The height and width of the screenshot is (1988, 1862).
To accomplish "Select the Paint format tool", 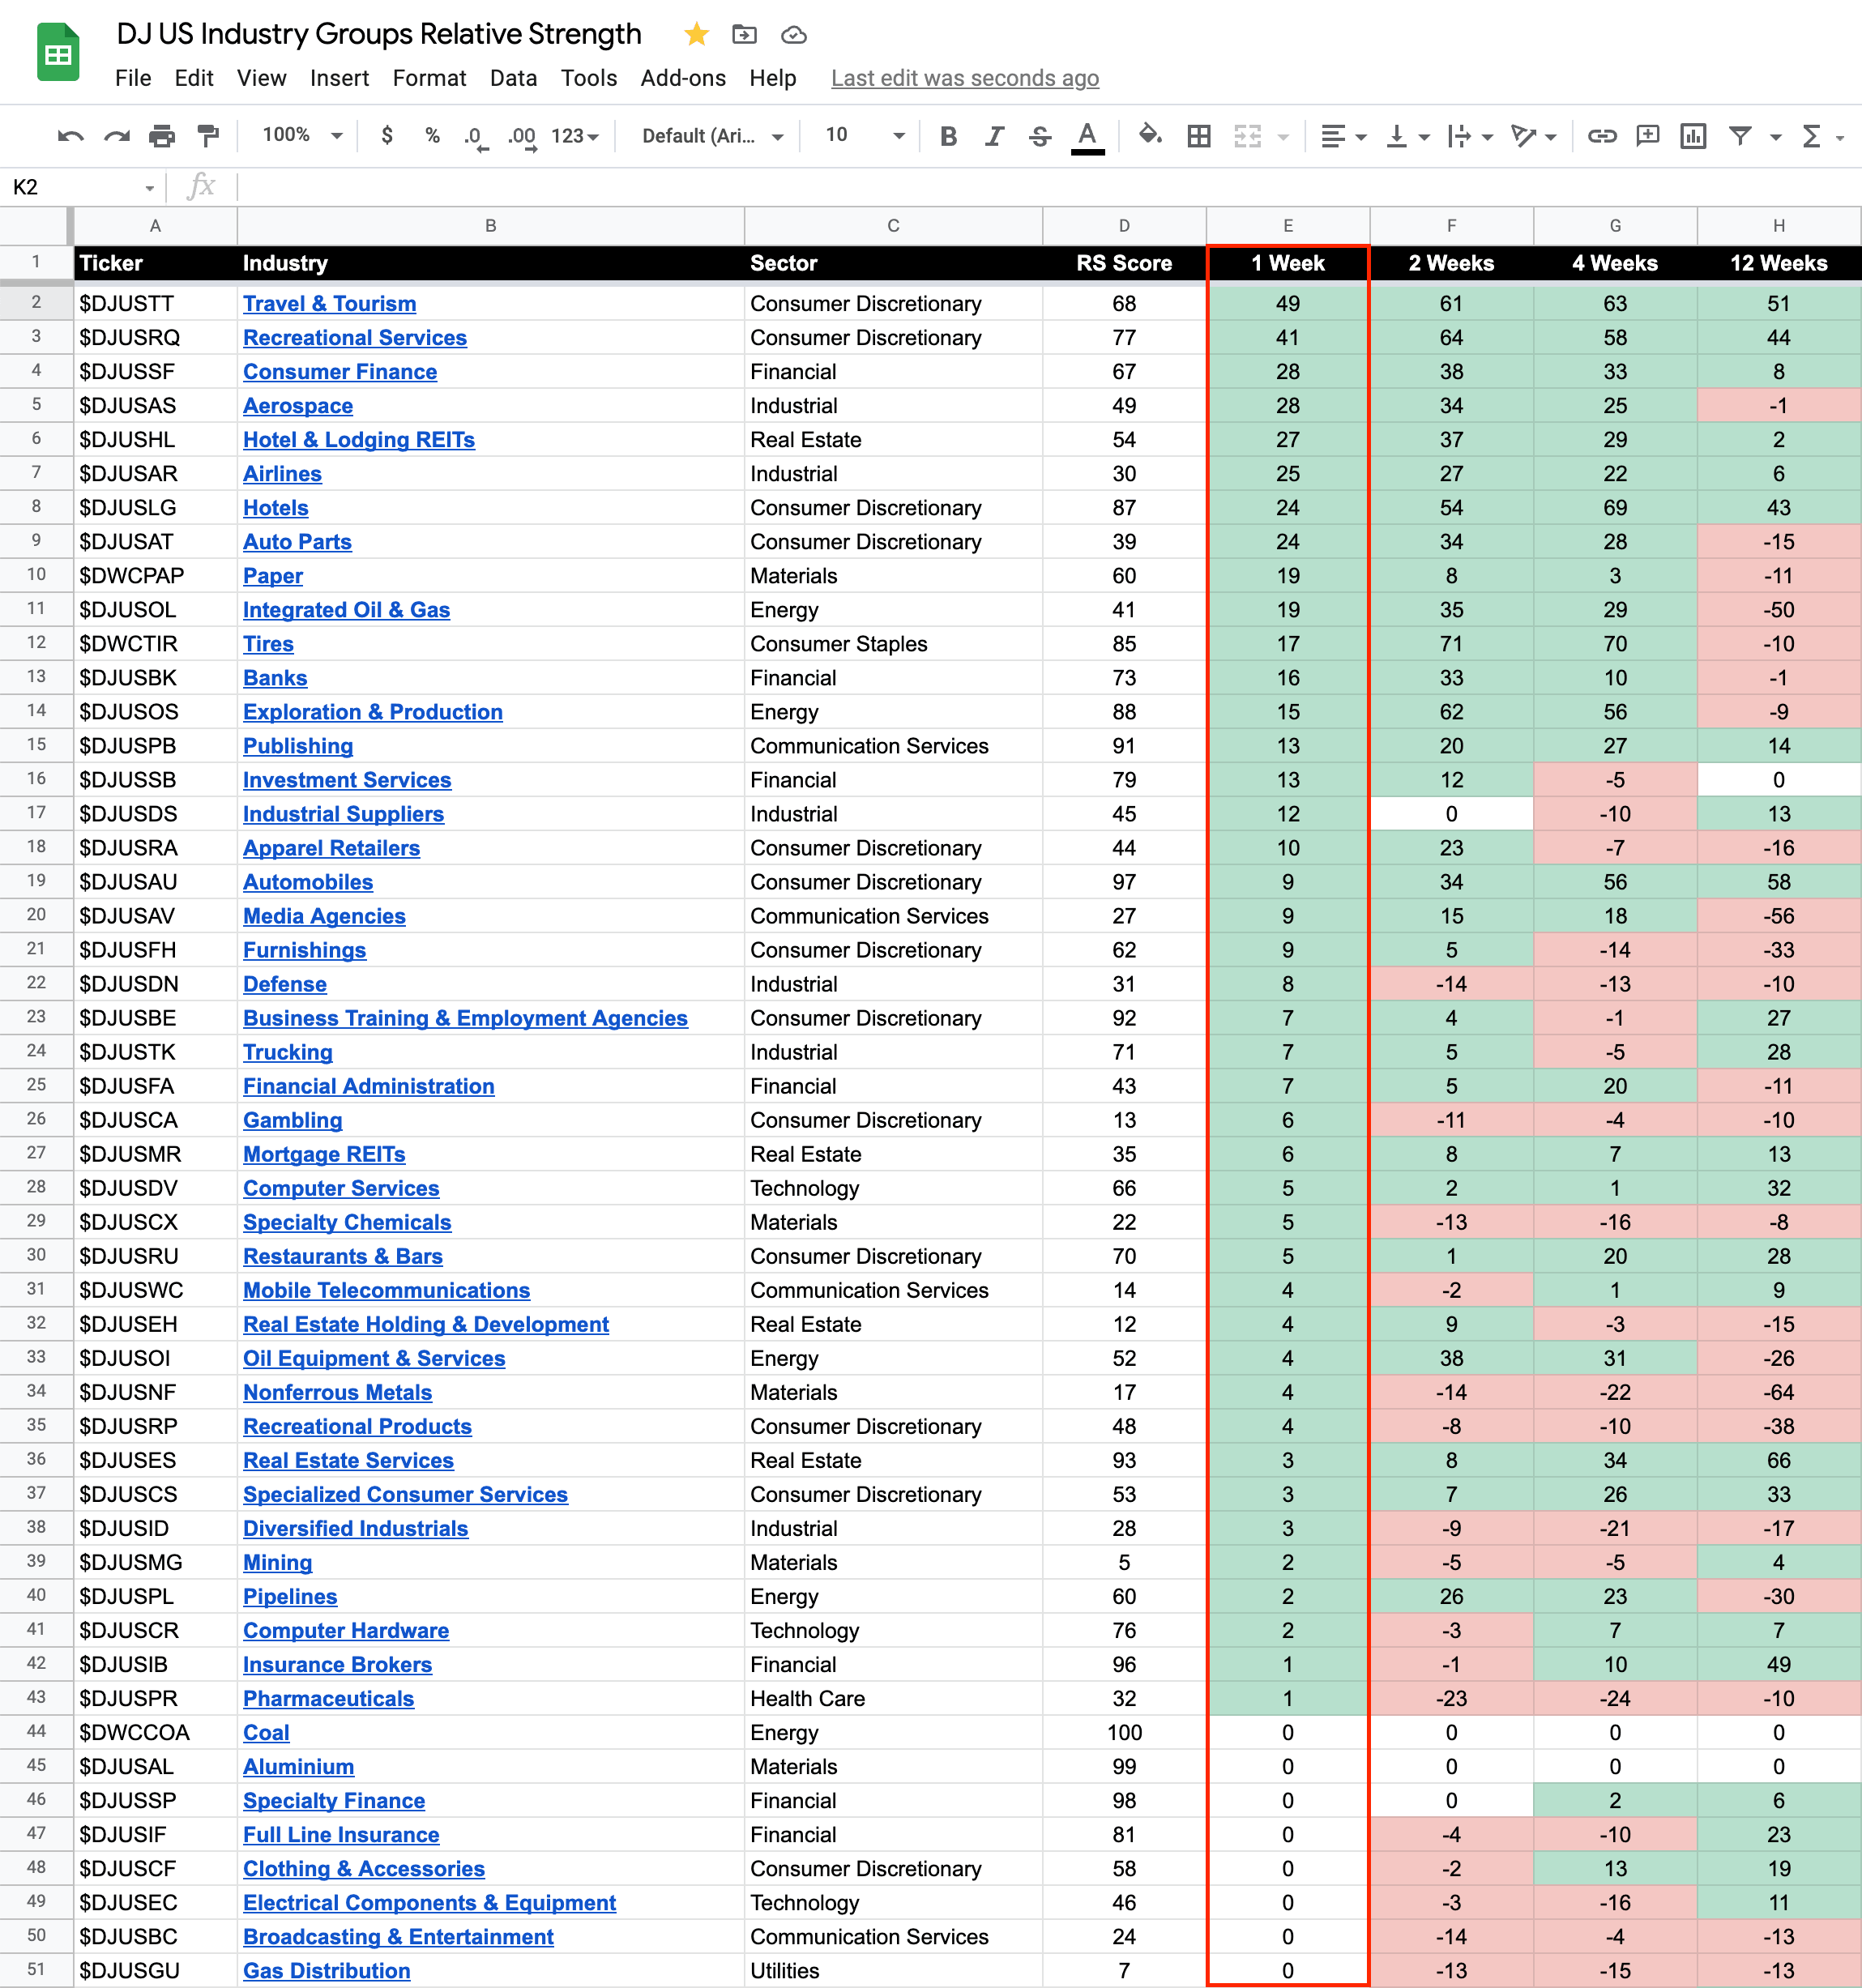I will pos(208,136).
